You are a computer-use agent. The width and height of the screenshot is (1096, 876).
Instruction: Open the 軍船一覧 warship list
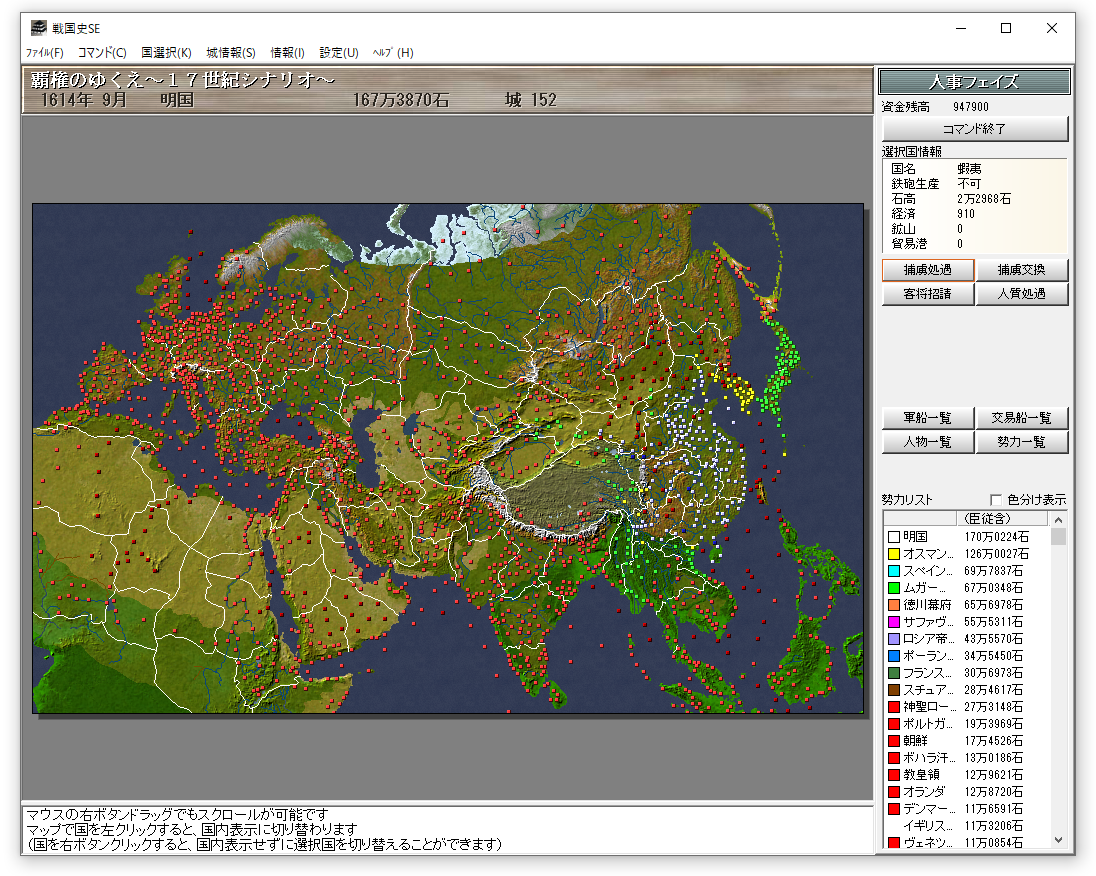pyautogui.click(x=927, y=418)
